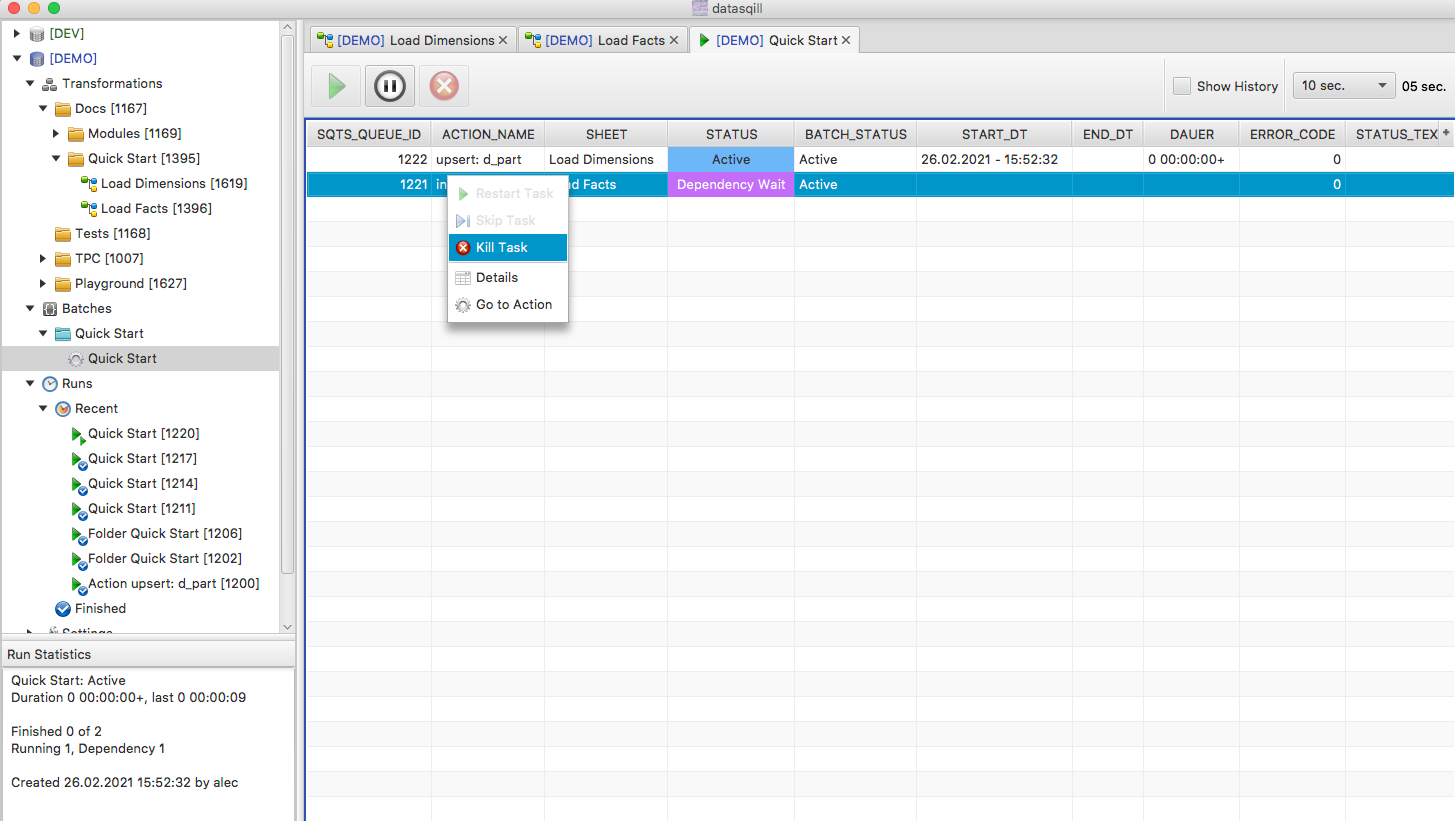Open run Quick Start [1220] icon
This screenshot has height=821, width=1455.
click(77, 434)
